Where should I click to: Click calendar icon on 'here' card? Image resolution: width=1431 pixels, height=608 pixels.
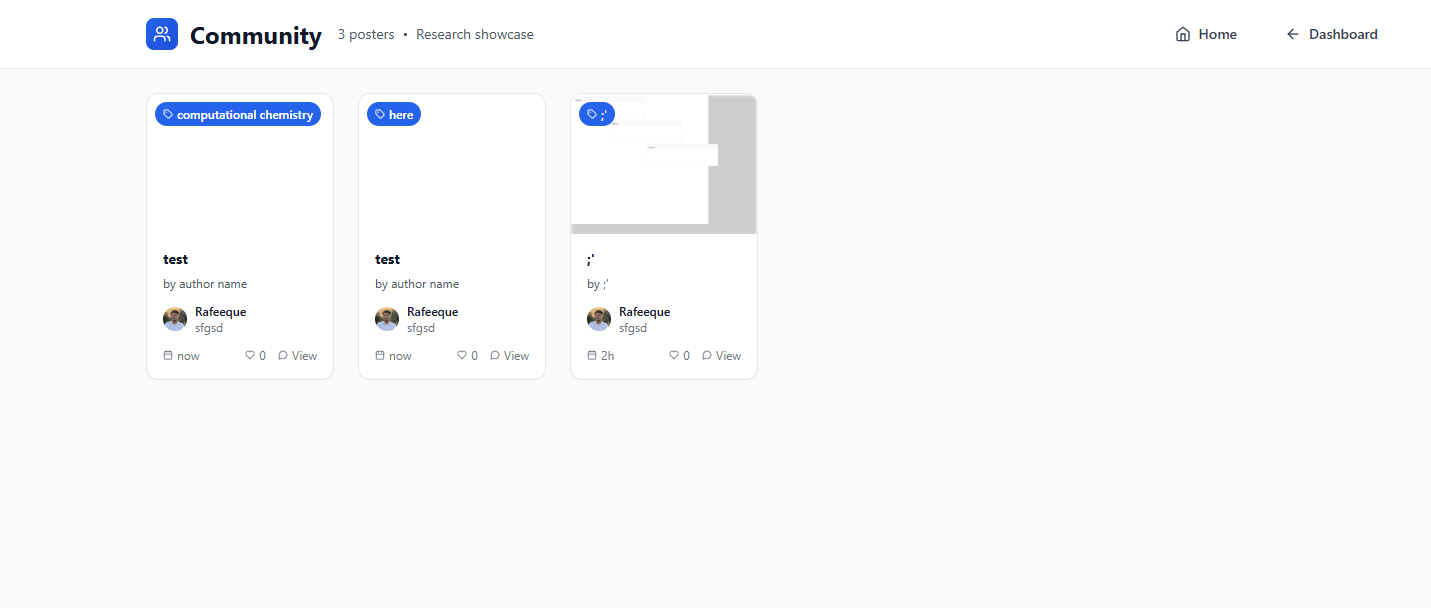click(x=380, y=355)
